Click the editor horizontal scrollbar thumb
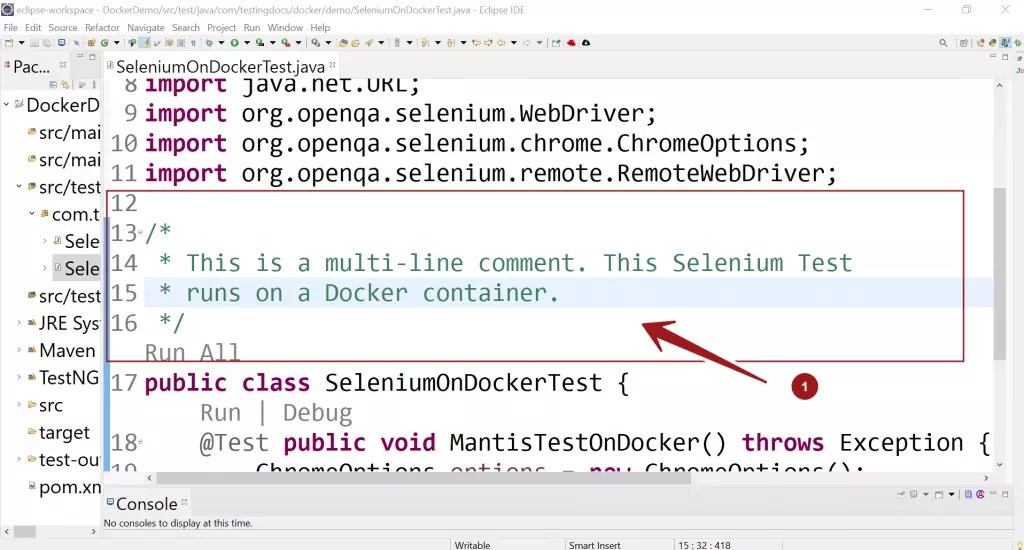 click(x=423, y=478)
